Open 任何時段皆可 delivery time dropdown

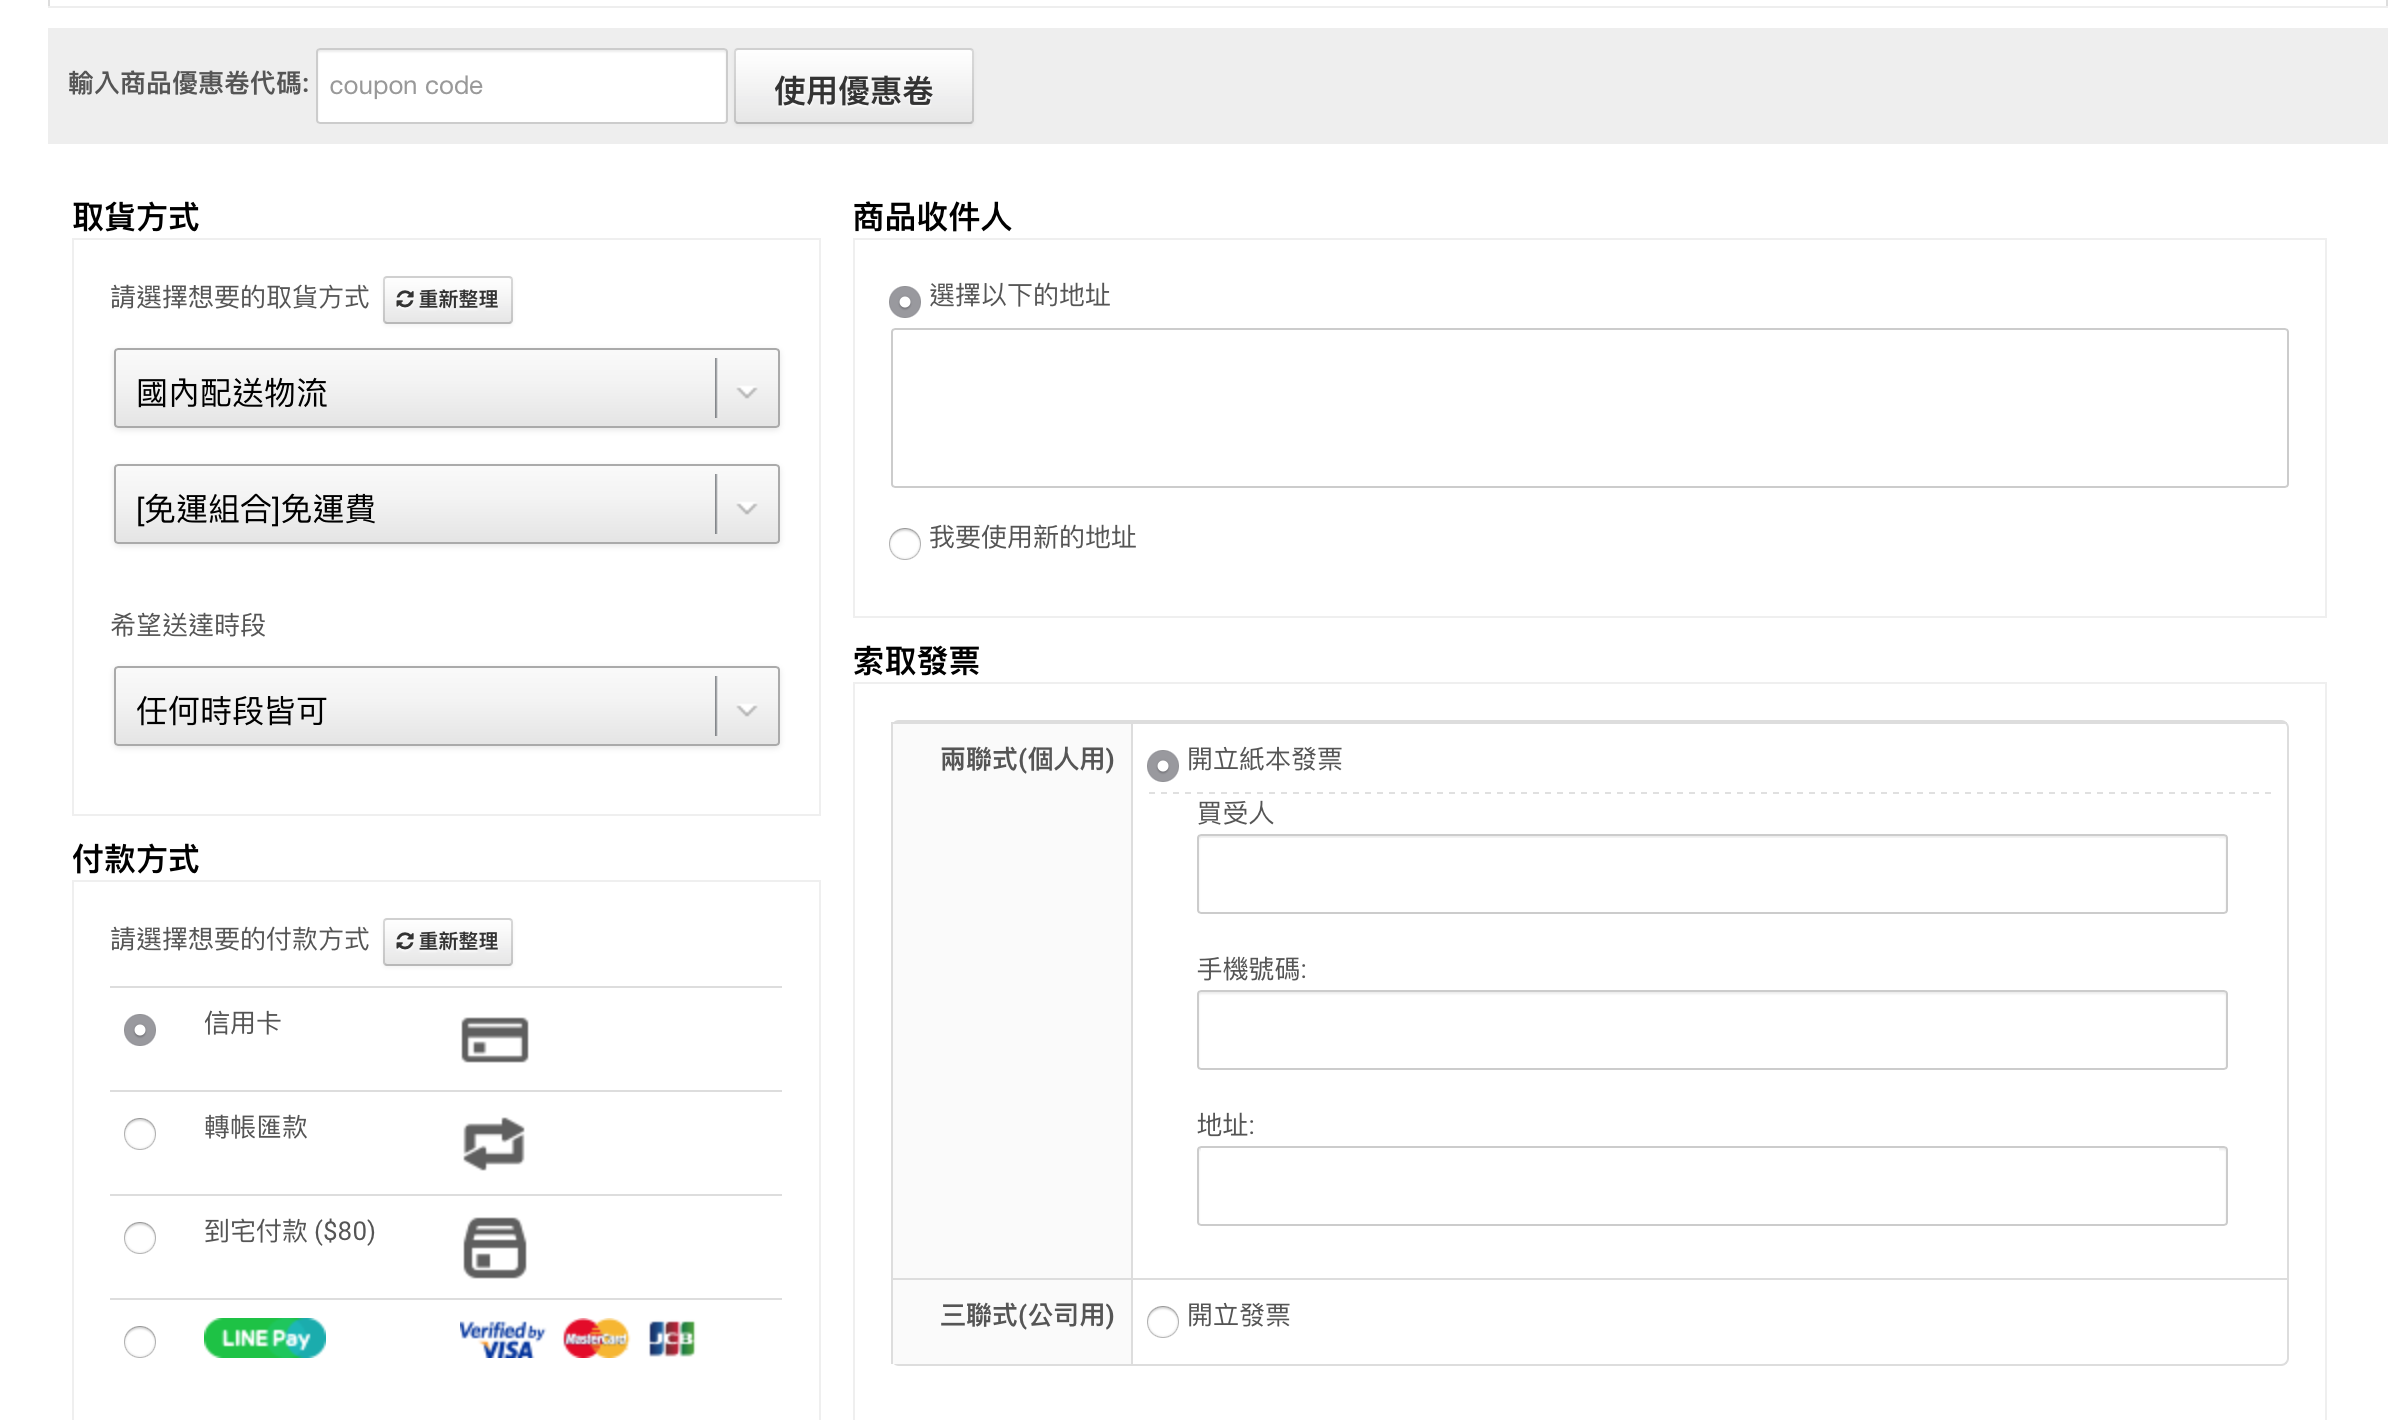(446, 707)
